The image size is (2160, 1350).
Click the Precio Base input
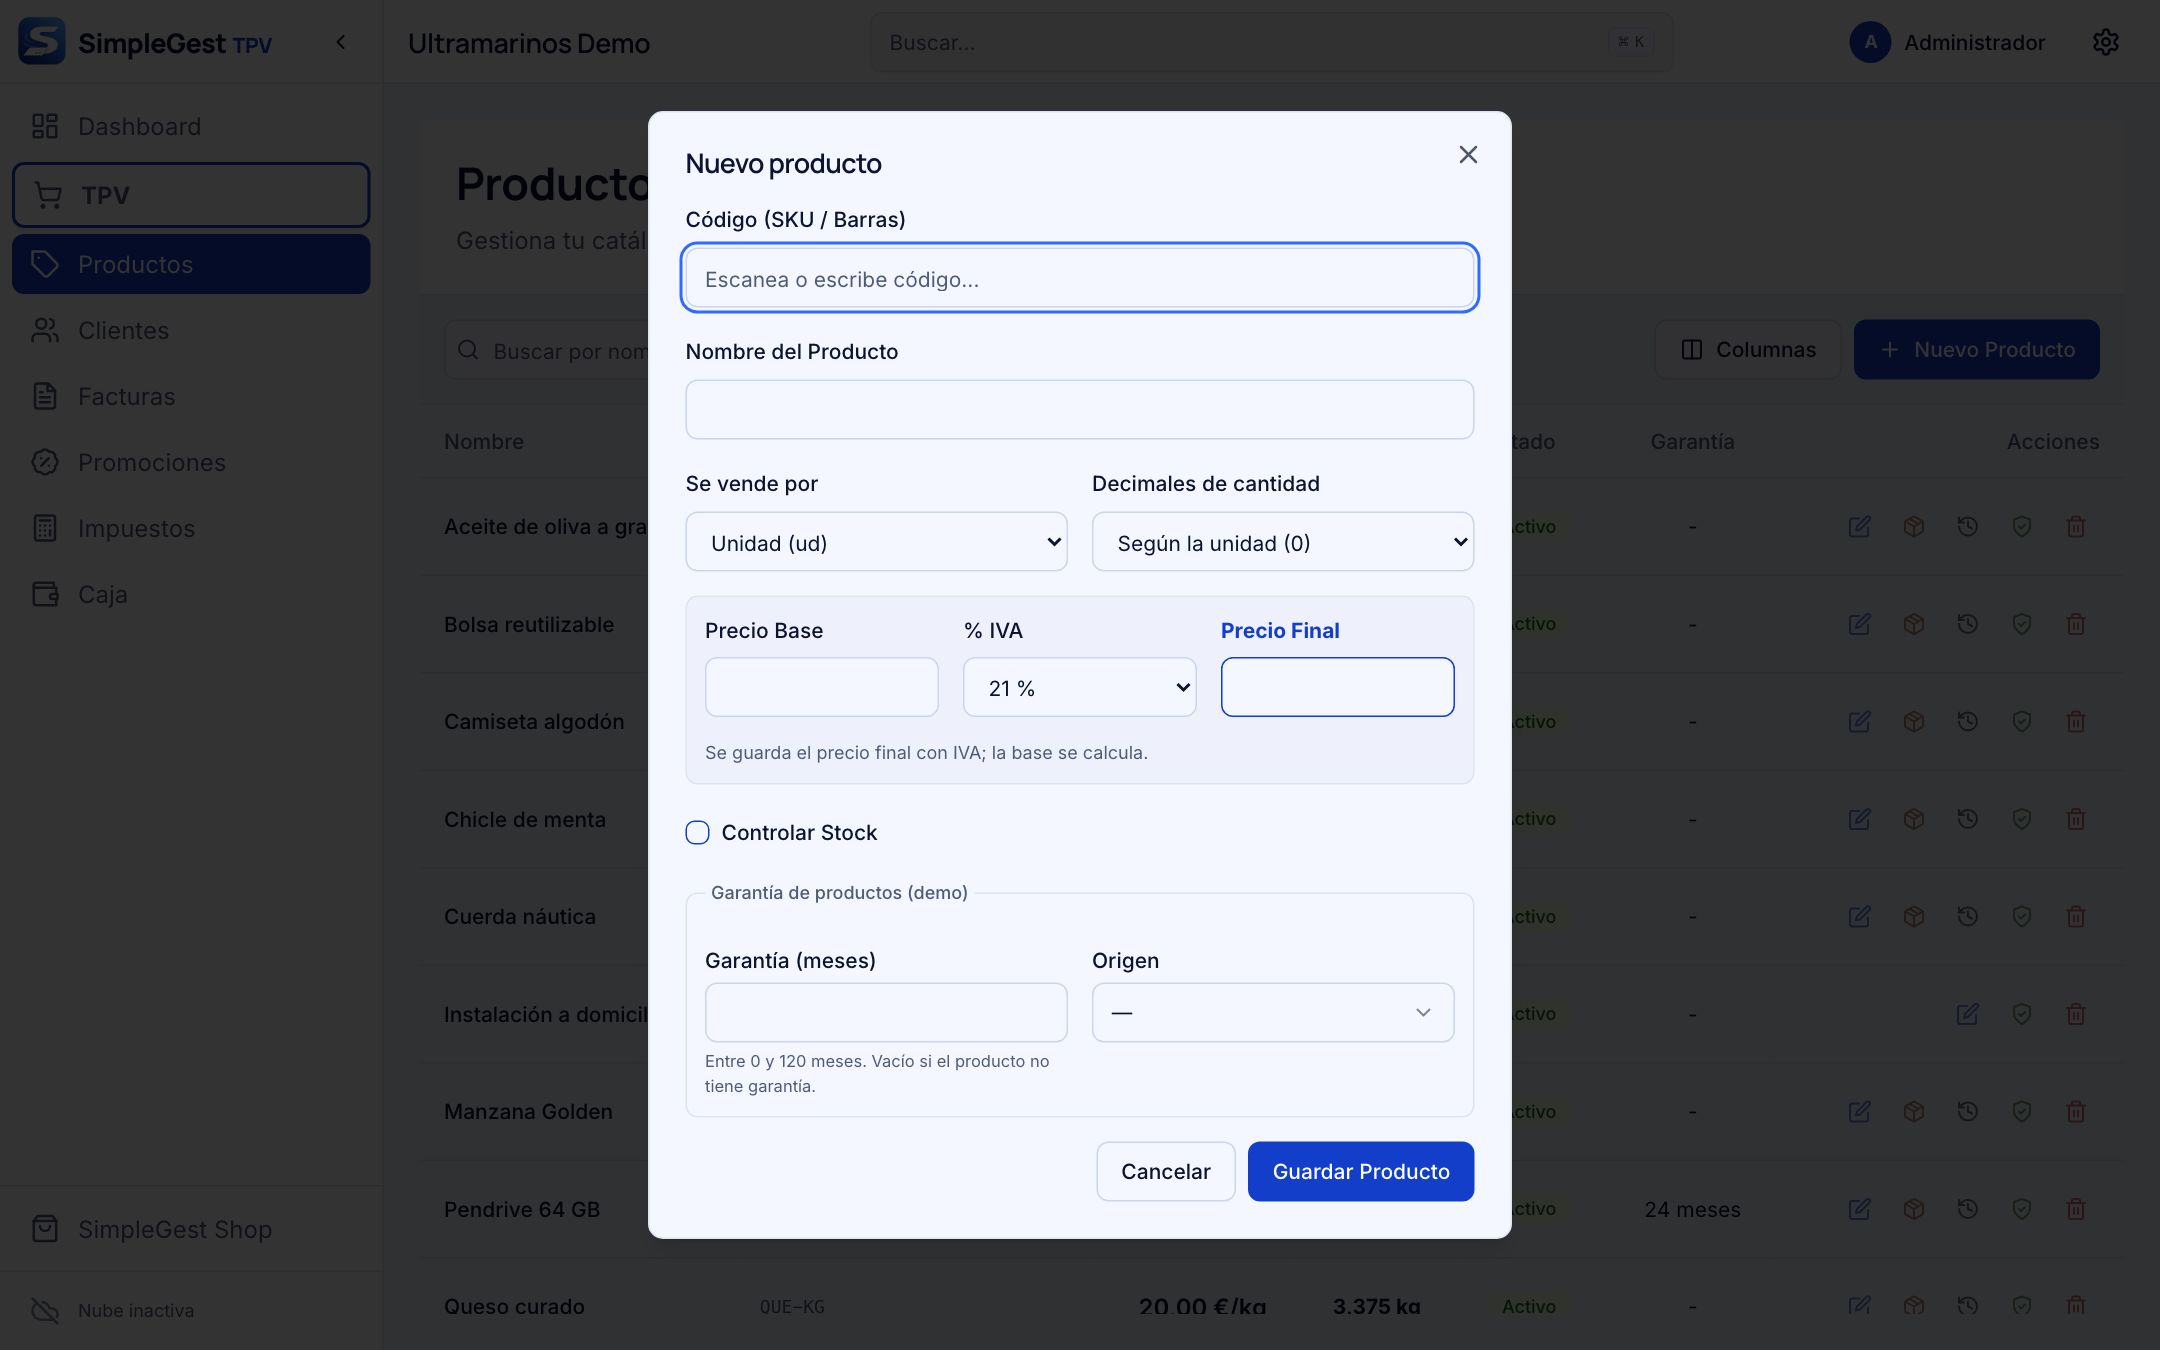tap(821, 687)
